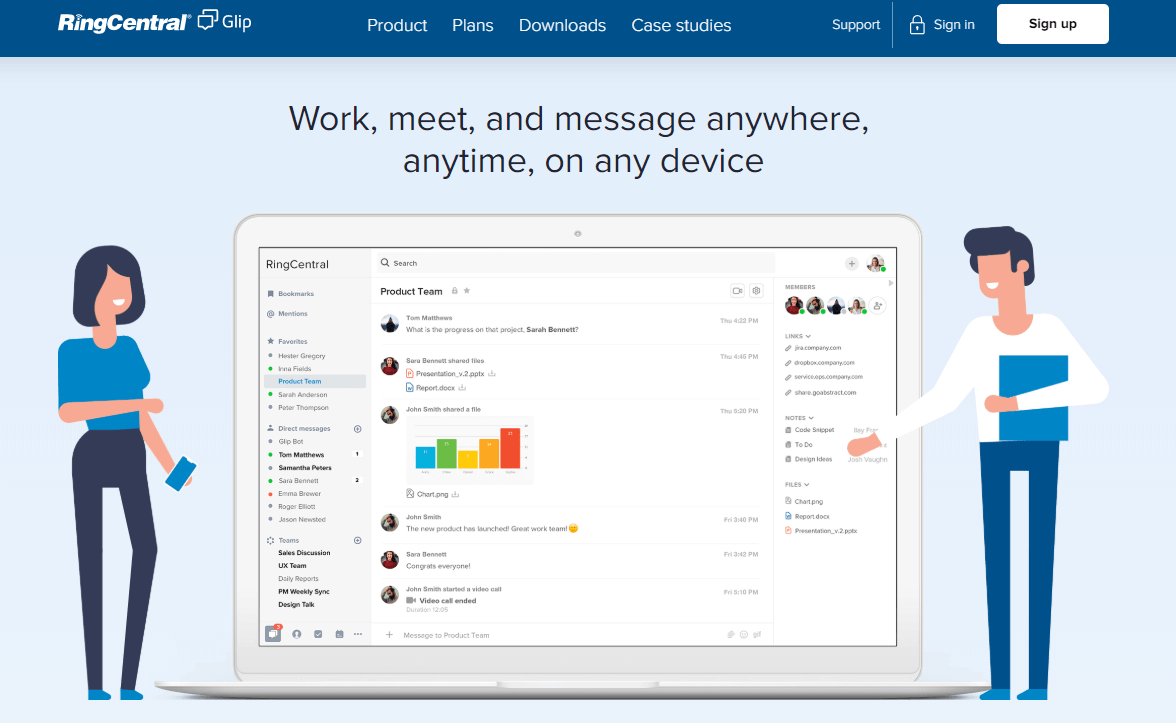Click the plus icon beside Direct messages
This screenshot has width=1176, height=723.
pyautogui.click(x=358, y=428)
